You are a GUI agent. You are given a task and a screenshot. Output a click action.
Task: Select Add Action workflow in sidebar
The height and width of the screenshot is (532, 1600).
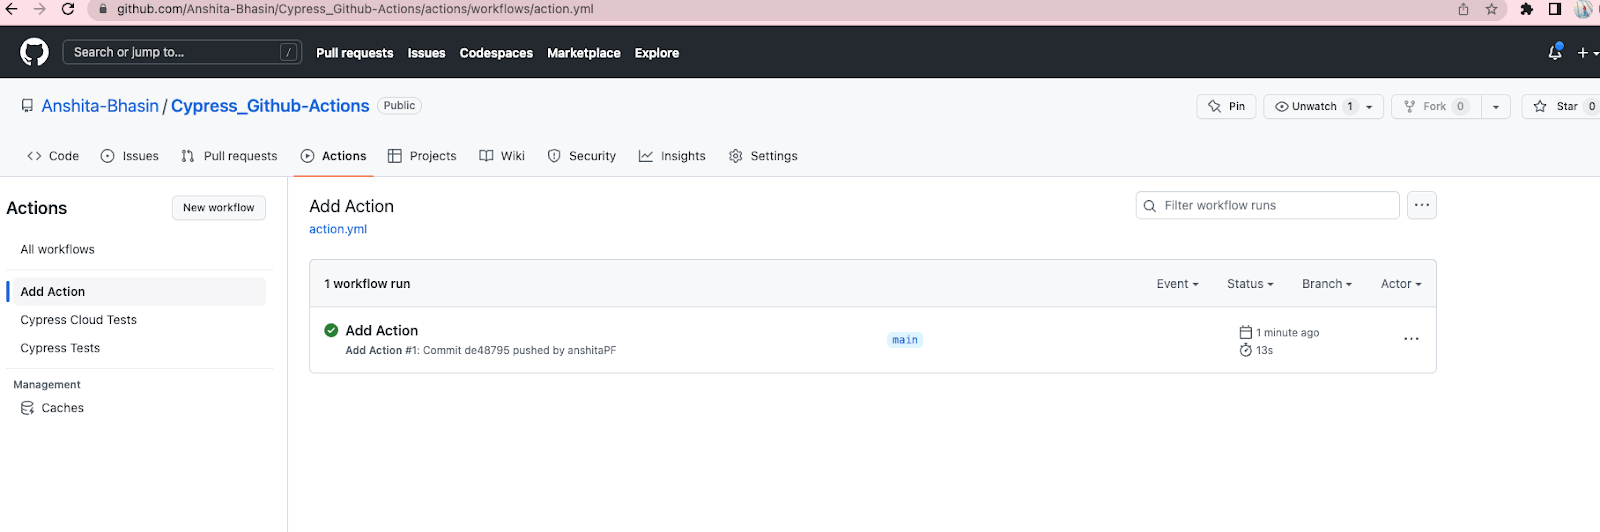(139, 291)
